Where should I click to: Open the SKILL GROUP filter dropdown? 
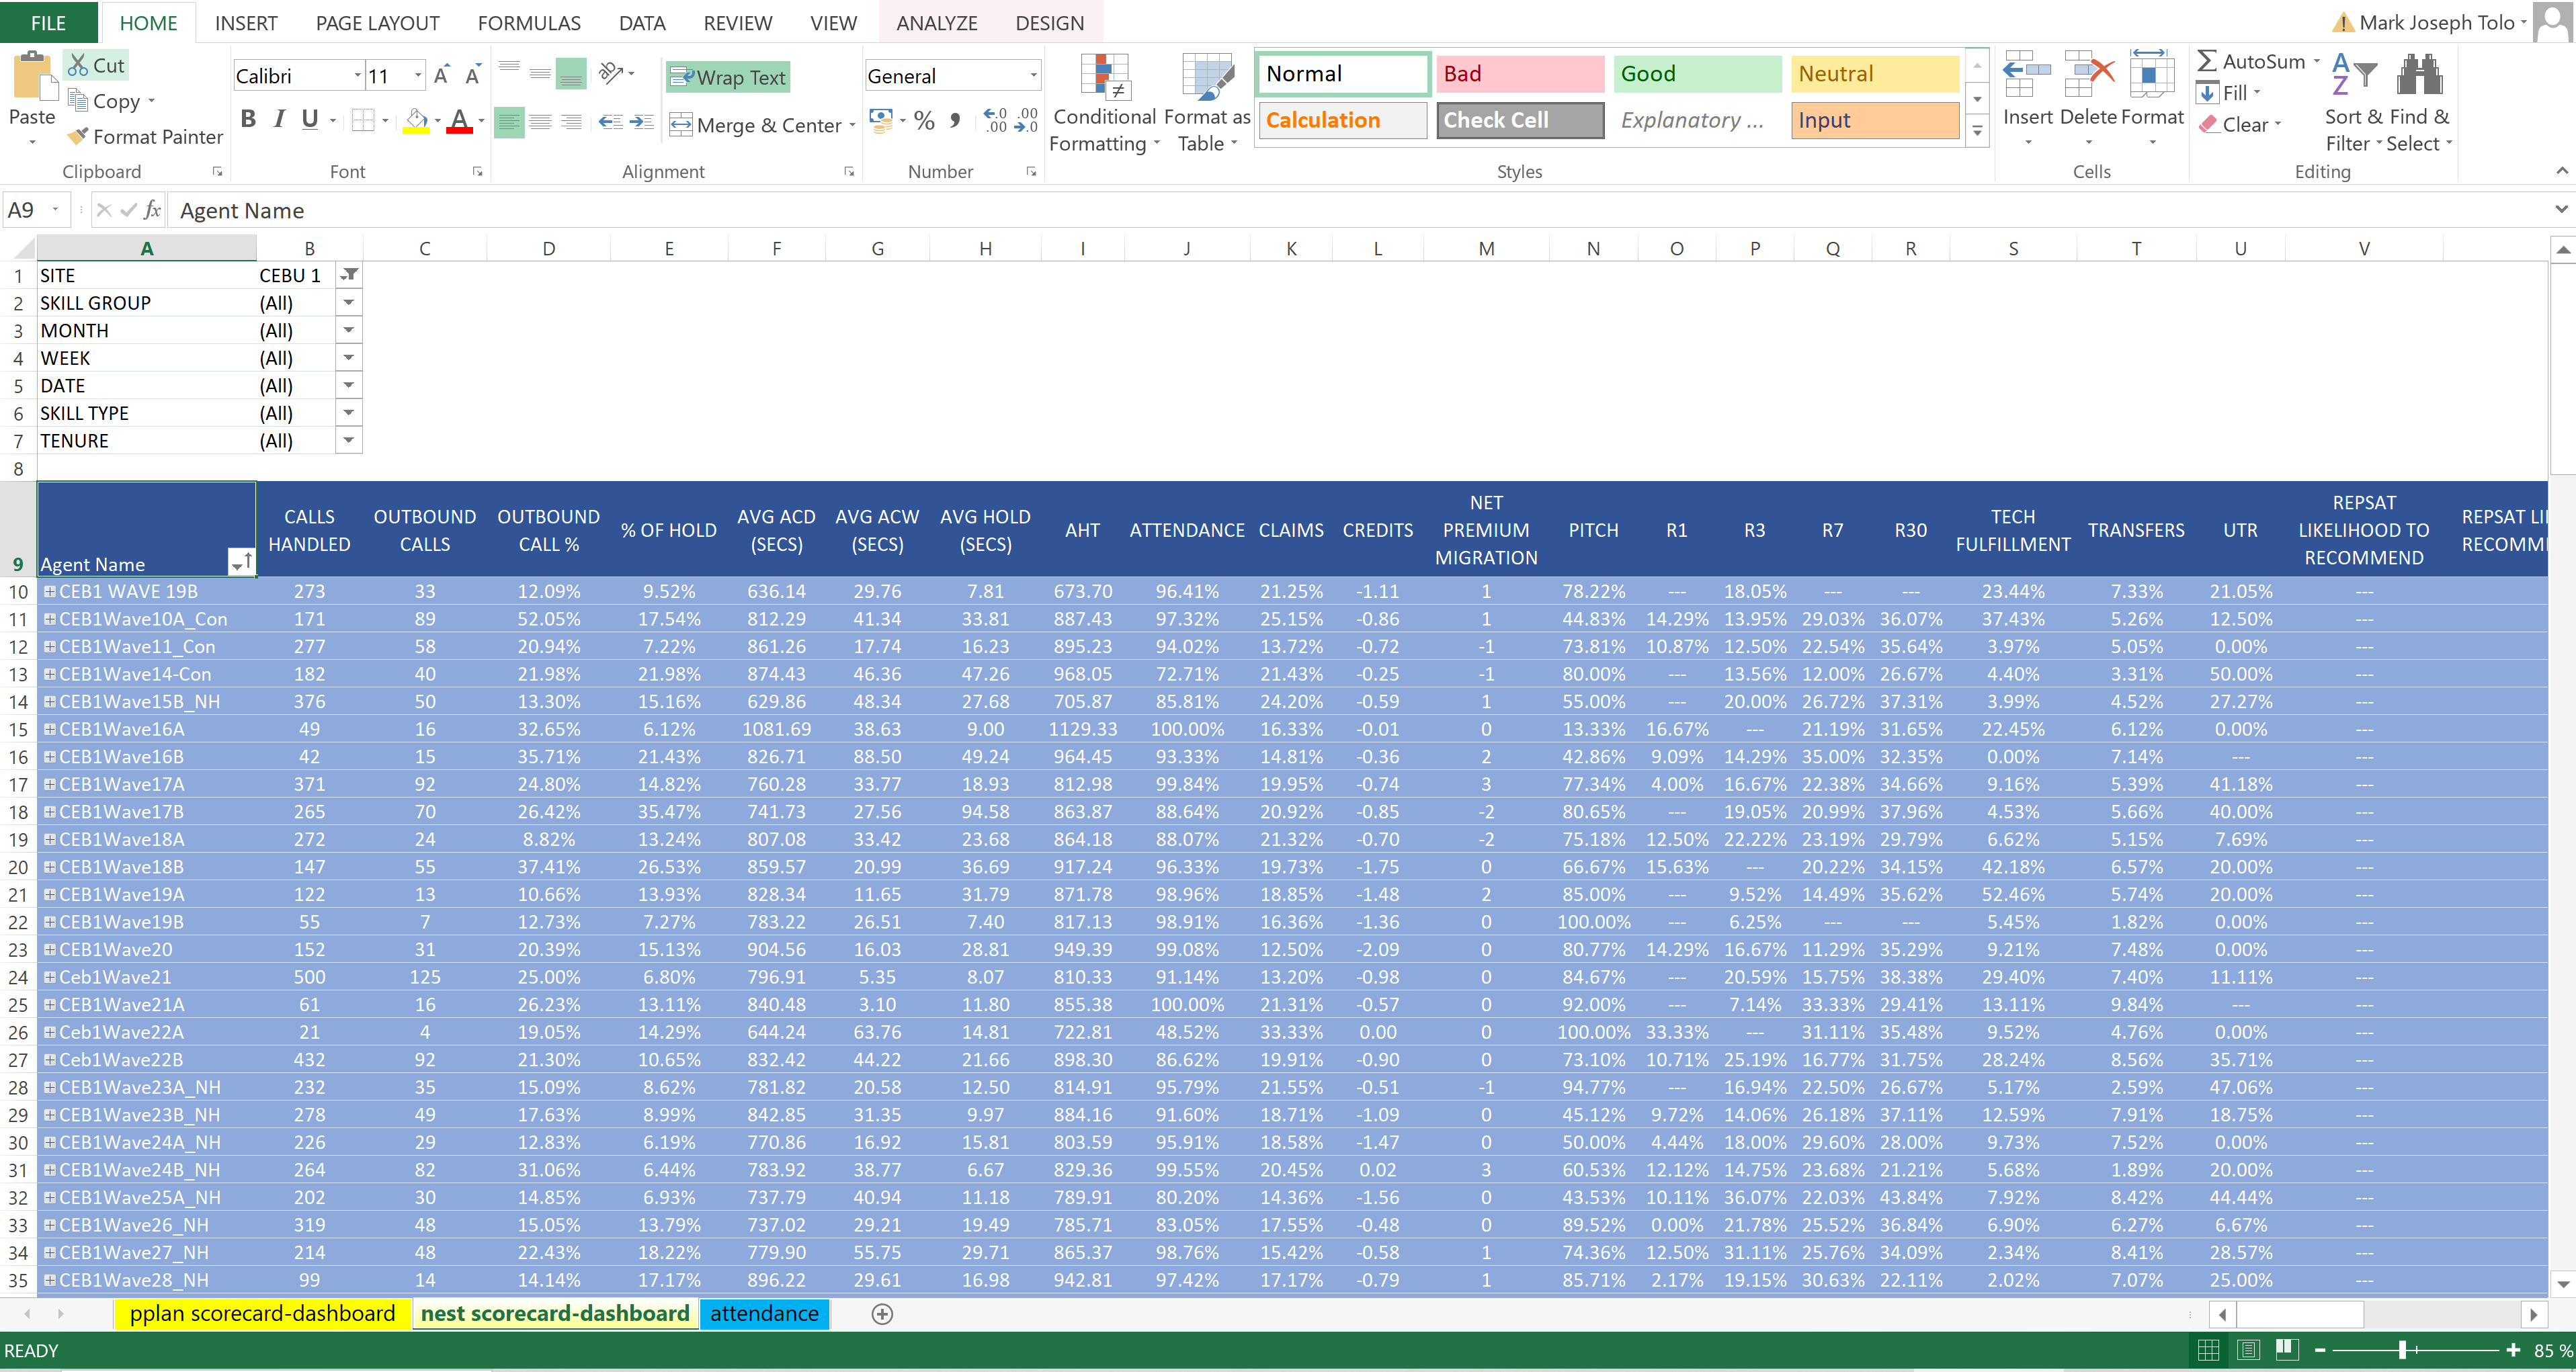click(349, 303)
